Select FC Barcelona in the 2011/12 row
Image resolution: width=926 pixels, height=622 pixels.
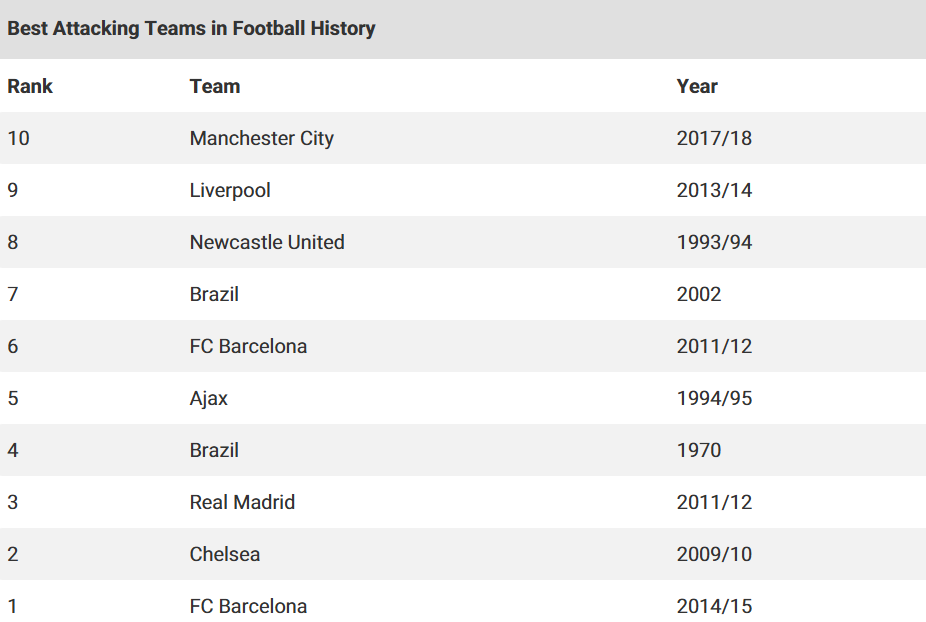coord(248,346)
